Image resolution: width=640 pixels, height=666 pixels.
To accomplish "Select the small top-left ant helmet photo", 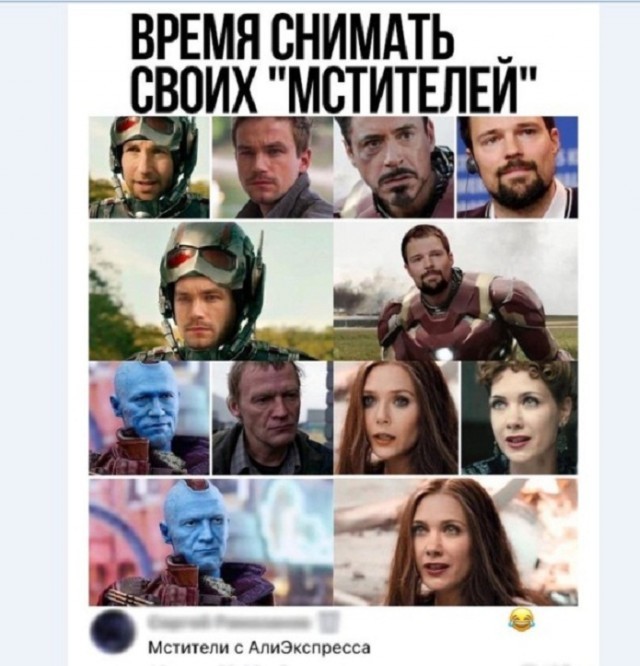I will pos(149,167).
